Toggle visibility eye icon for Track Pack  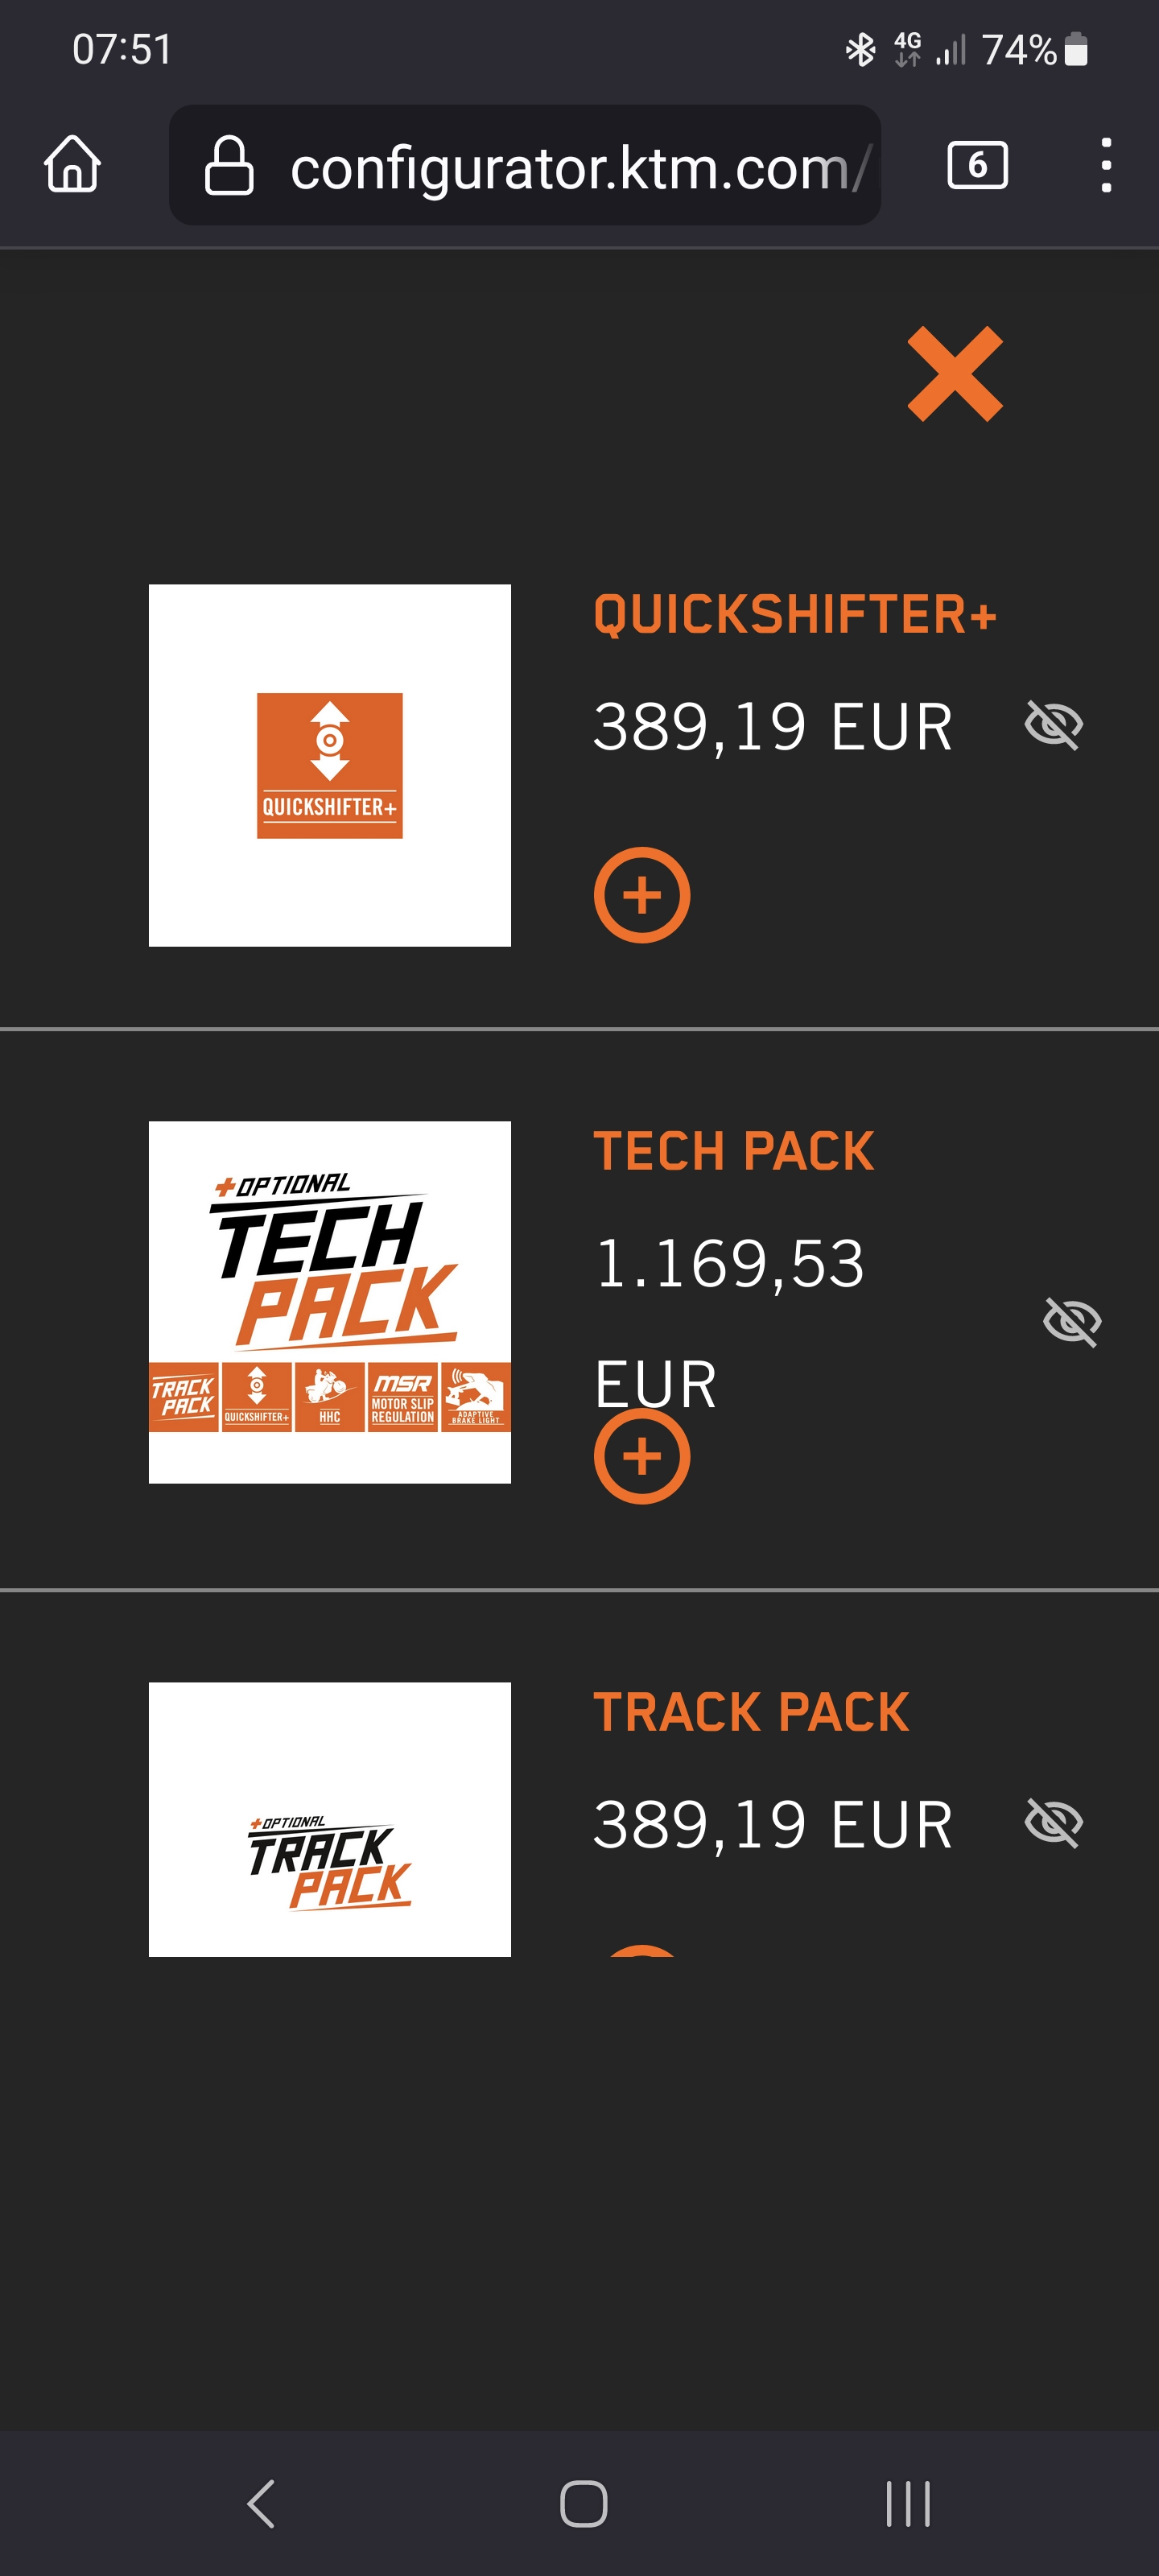(x=1054, y=1823)
